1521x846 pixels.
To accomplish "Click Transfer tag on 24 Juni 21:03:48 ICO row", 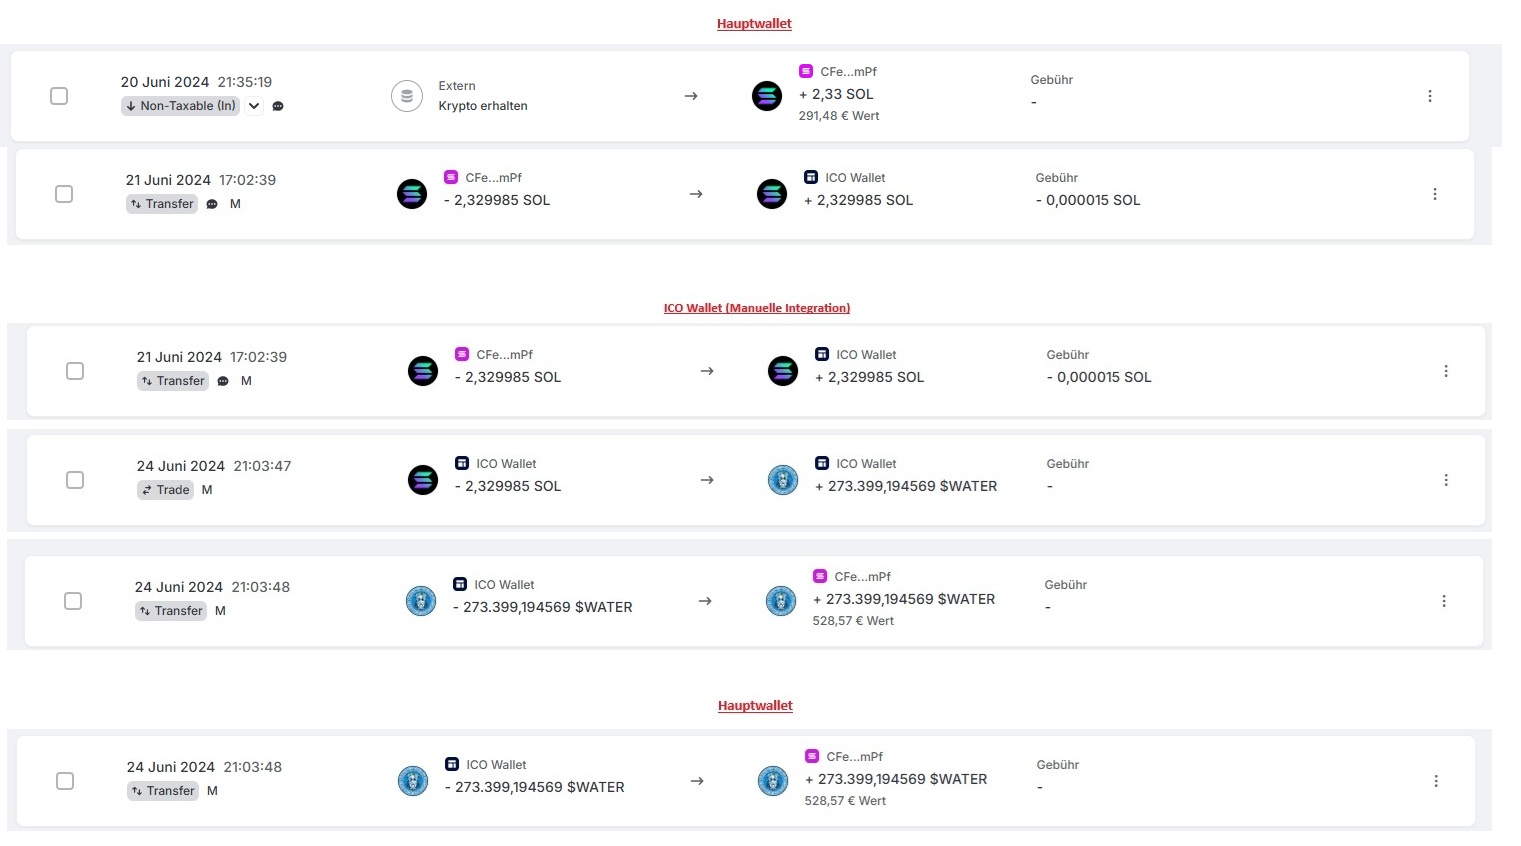I will (x=171, y=611).
